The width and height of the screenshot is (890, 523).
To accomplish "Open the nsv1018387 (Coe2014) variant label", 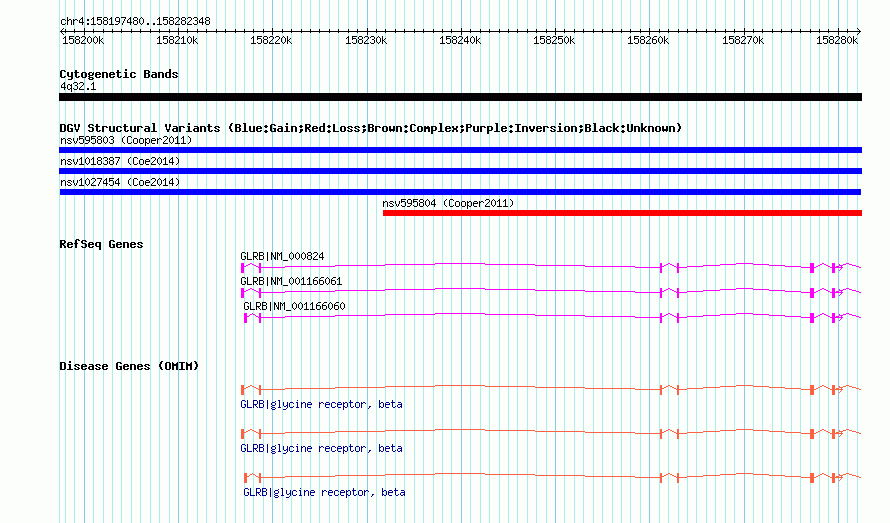I will [x=120, y=161].
